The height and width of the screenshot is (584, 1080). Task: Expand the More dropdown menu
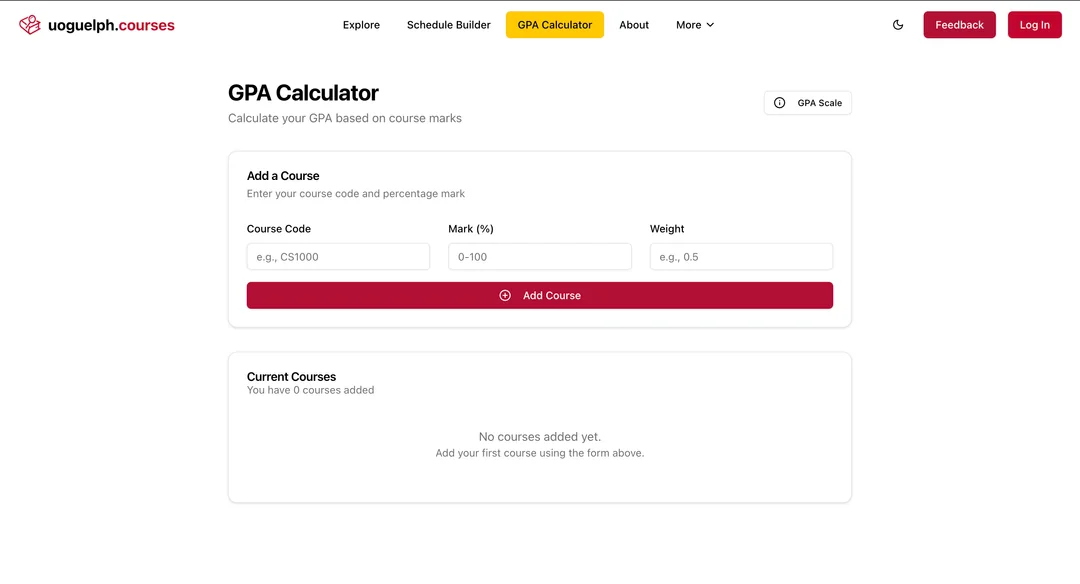tap(694, 25)
